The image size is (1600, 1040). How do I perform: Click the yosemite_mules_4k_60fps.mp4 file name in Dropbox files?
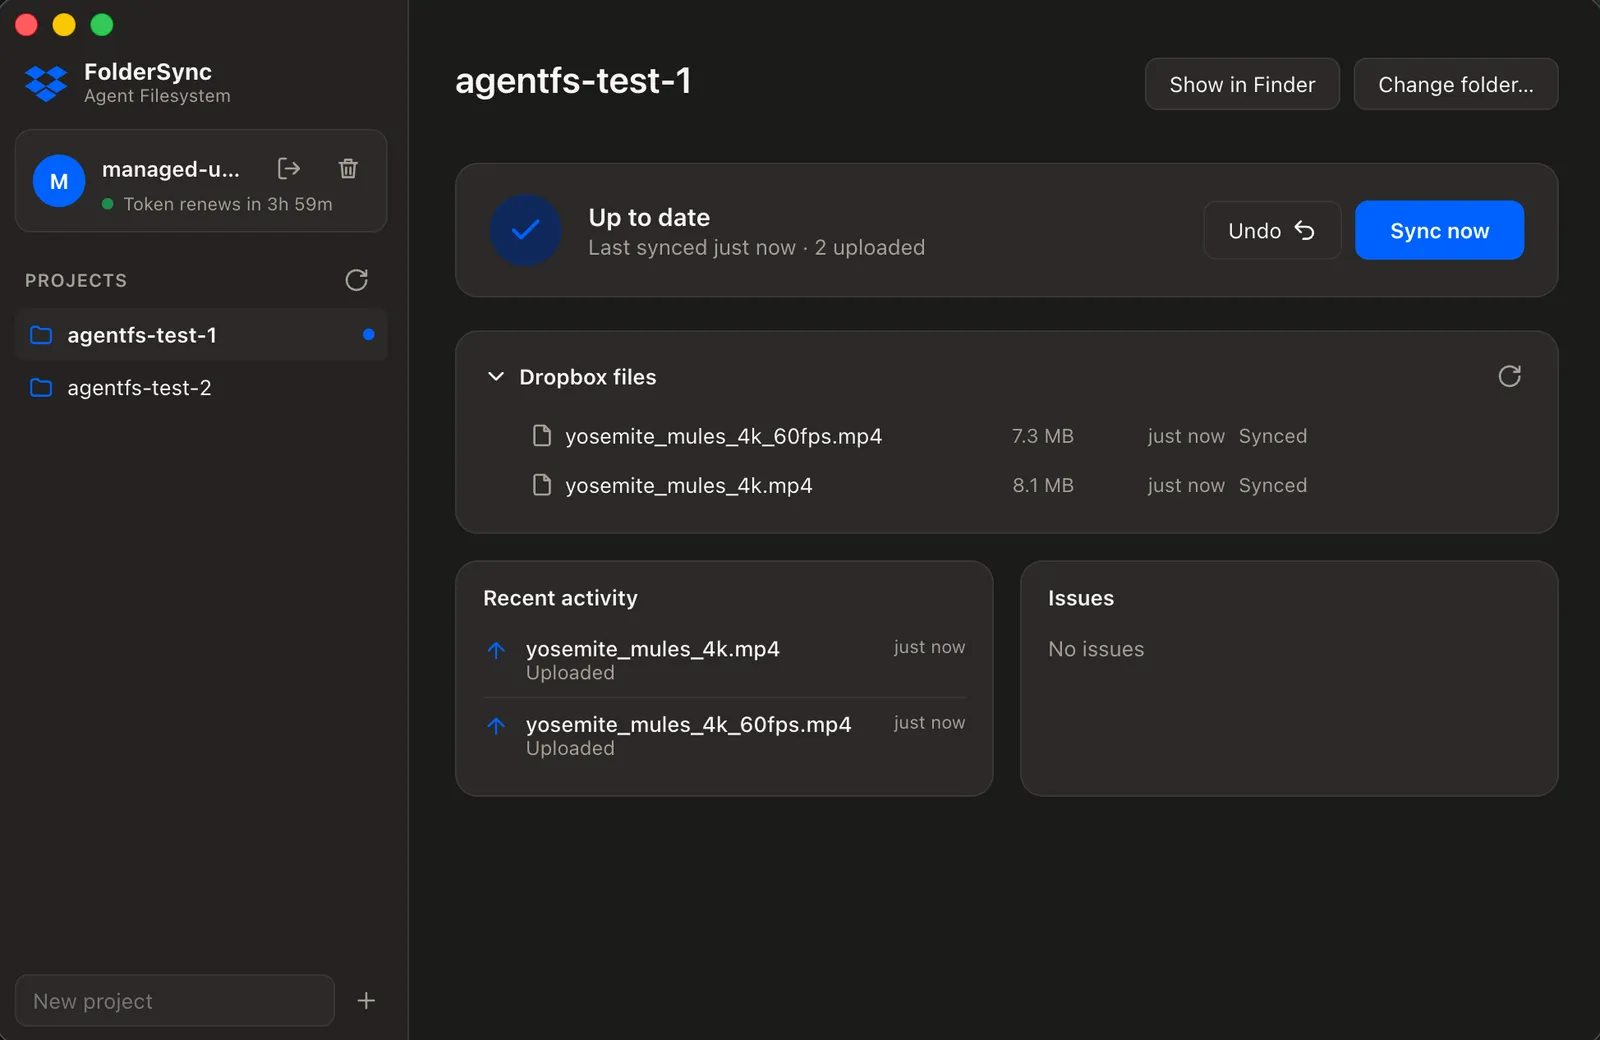(724, 436)
